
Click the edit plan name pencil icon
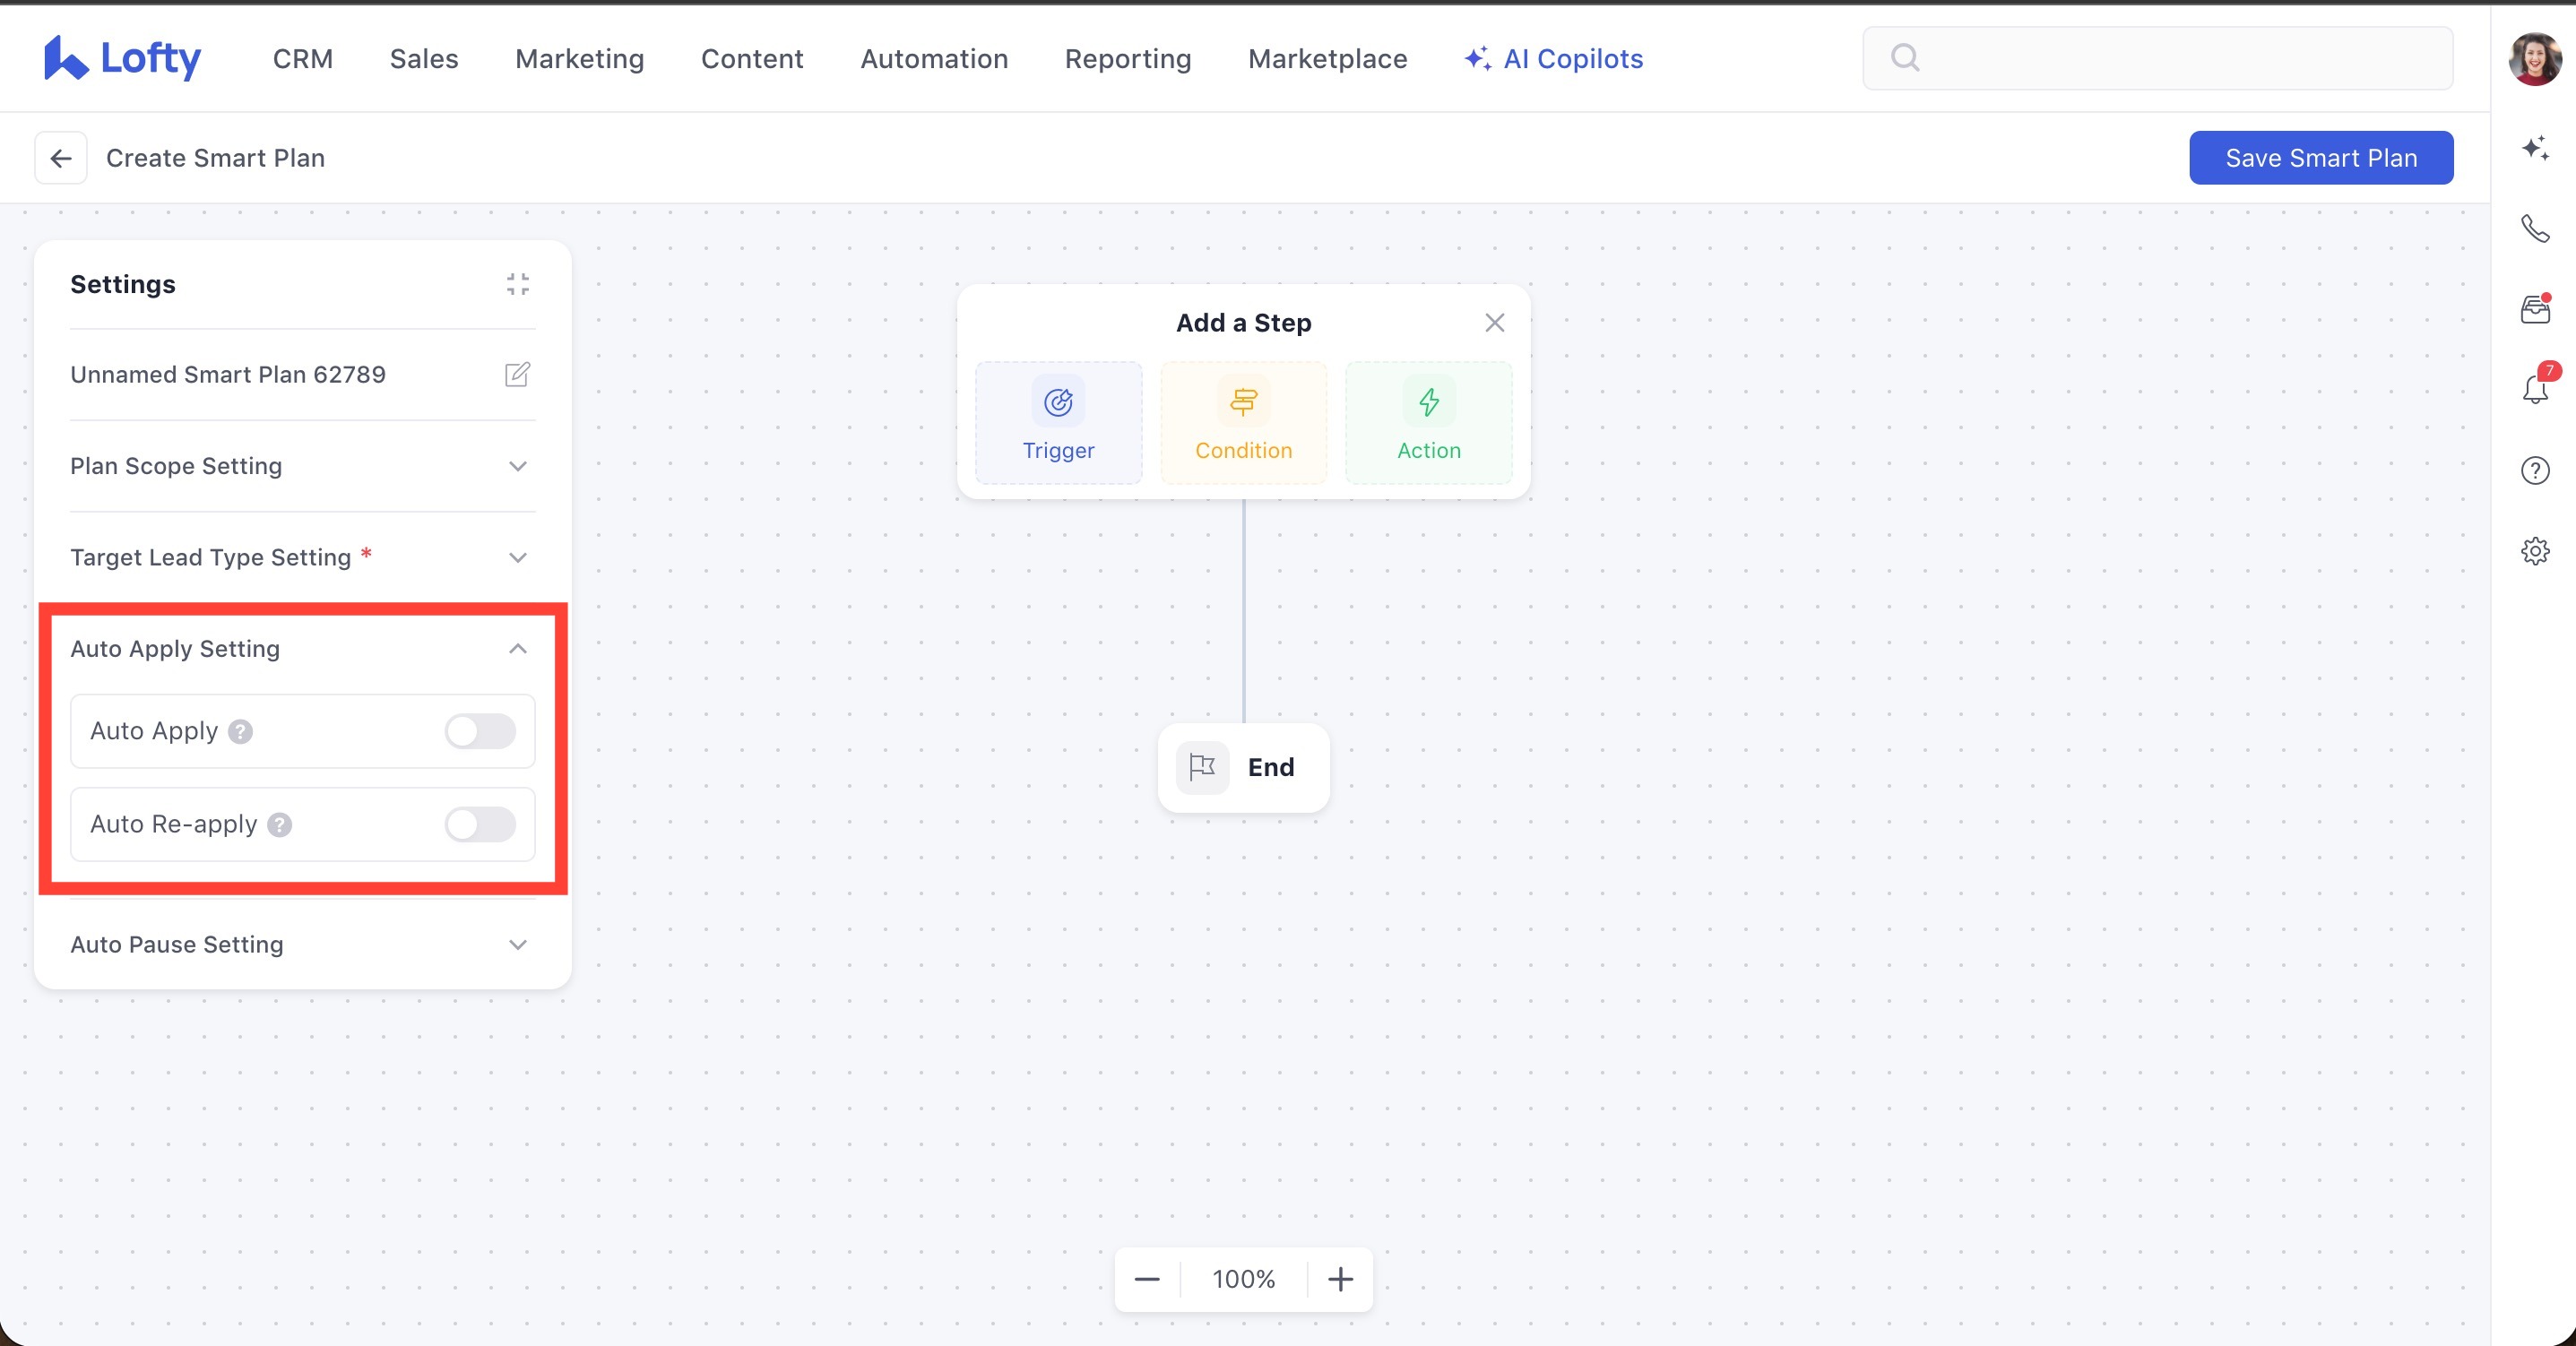pos(517,374)
